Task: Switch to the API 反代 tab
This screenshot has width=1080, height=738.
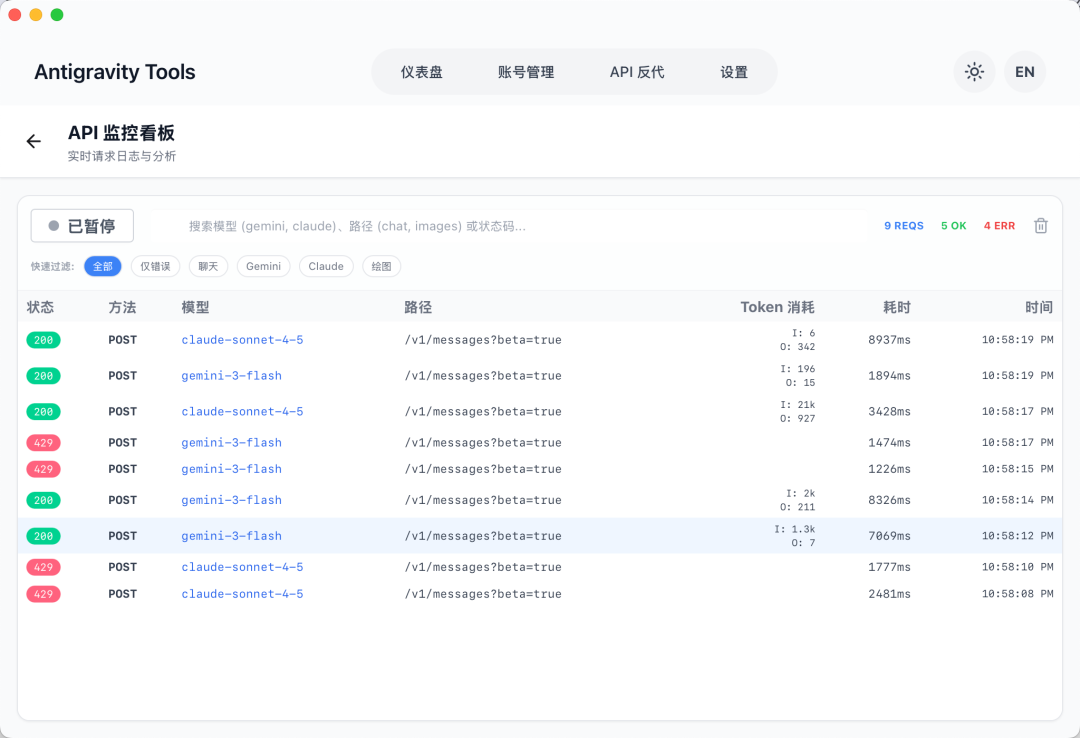Action: coord(637,72)
